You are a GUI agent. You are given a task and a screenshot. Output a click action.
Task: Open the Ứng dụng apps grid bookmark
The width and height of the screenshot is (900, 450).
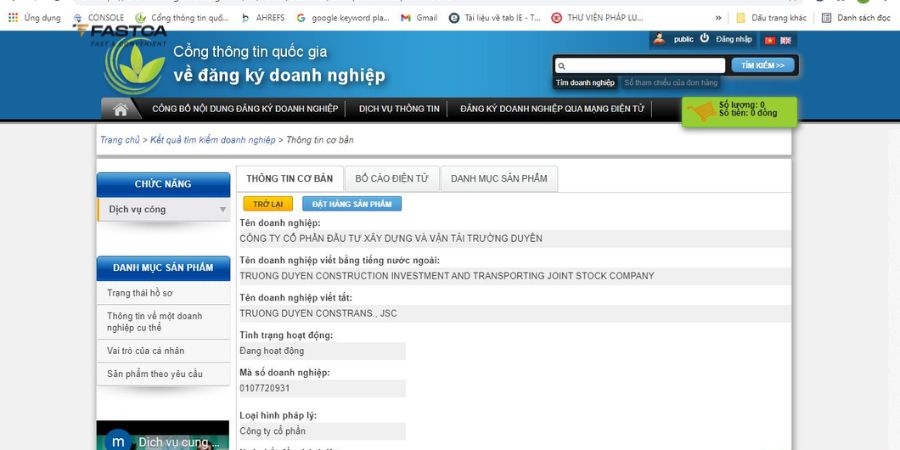(x=34, y=18)
